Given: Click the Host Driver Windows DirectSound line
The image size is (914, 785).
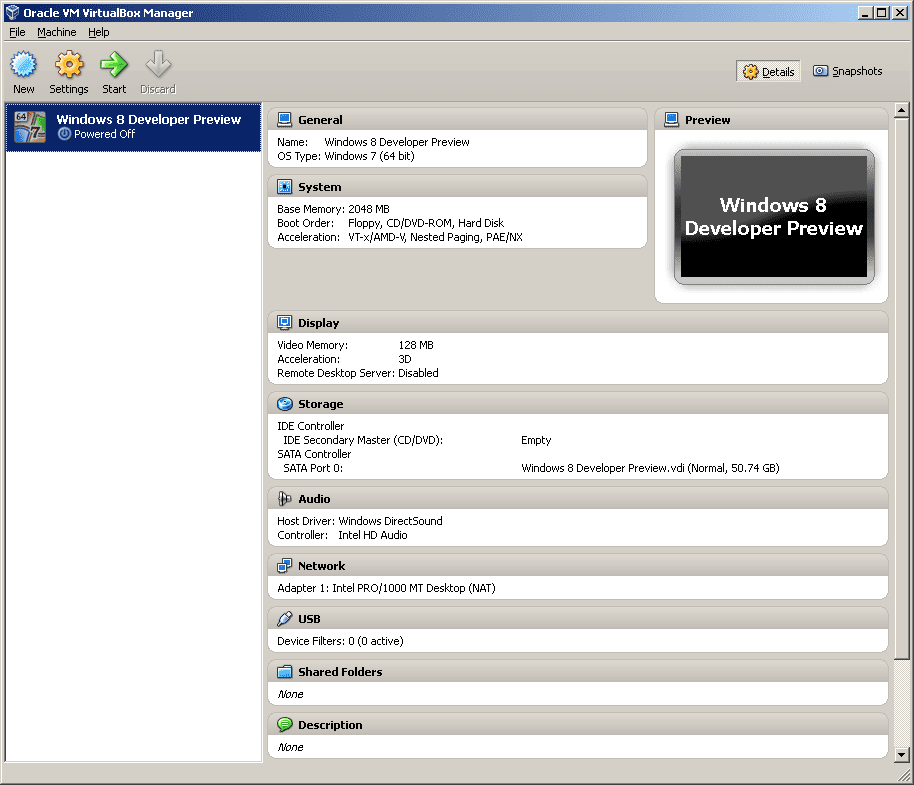Looking at the screenshot, I should pyautogui.click(x=360, y=521).
